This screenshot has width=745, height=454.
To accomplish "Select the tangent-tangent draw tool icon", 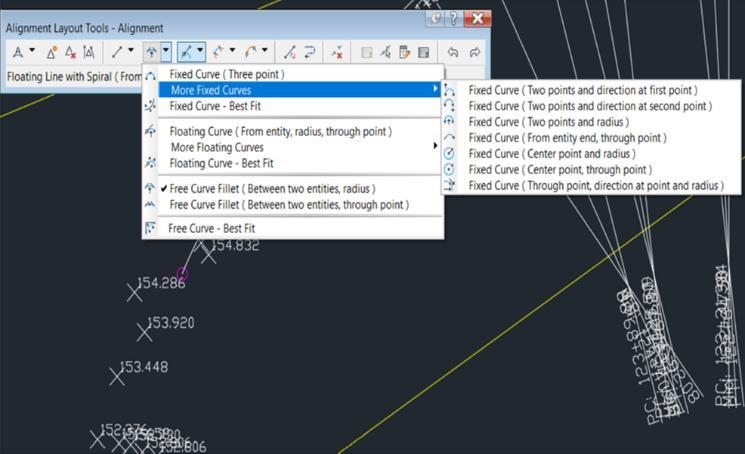I will (x=18, y=52).
